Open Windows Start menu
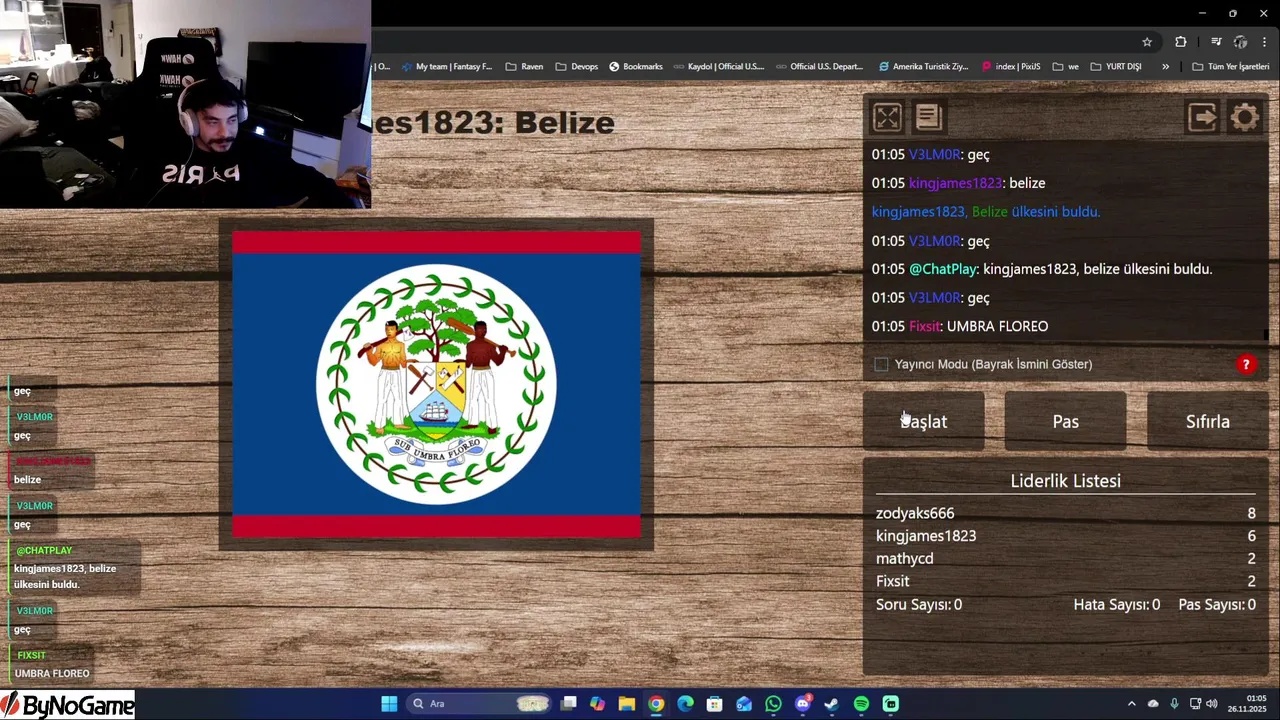Screen dimensions: 1280x720 [x=389, y=704]
